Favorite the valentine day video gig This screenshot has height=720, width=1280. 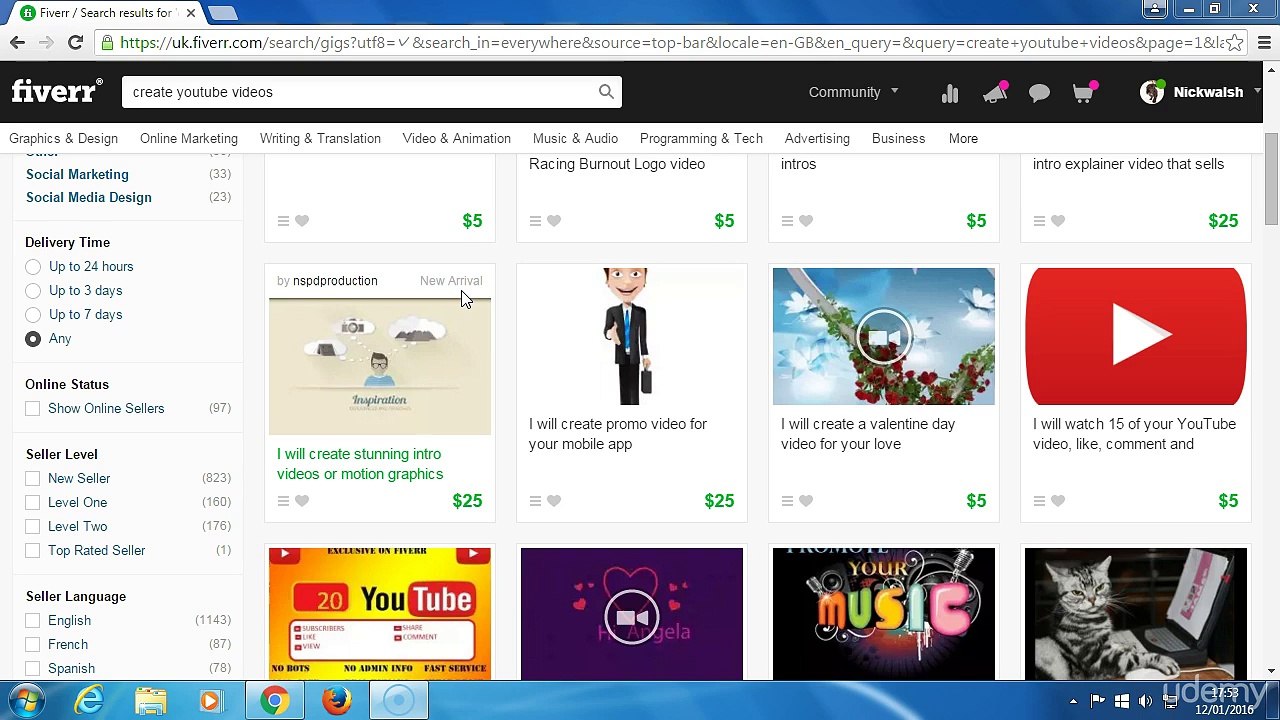click(x=806, y=501)
